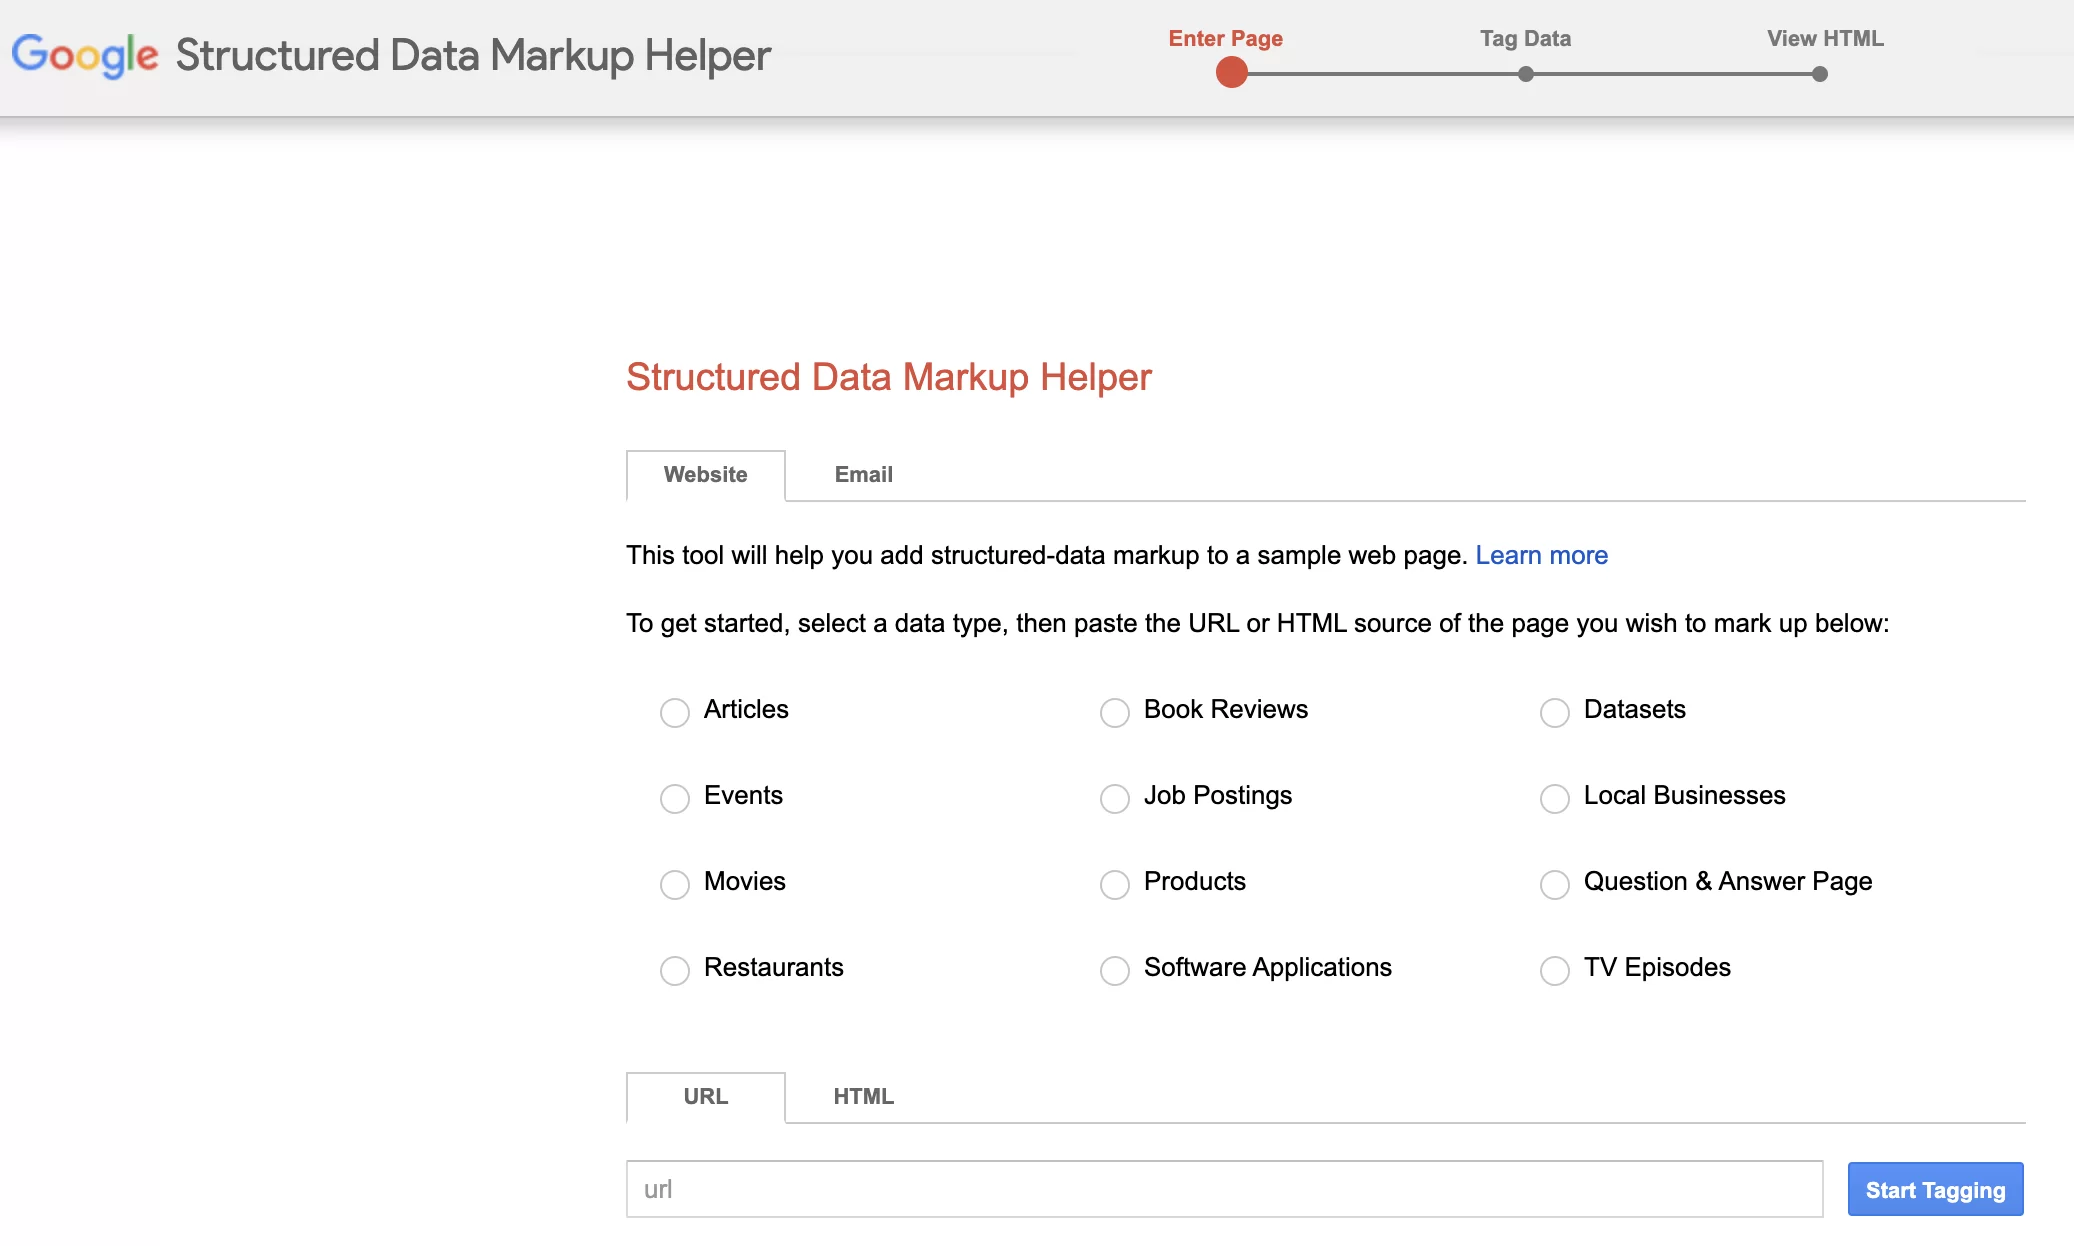2074x1246 pixels.
Task: Choose the Job Postings data type
Action: tap(1115, 798)
